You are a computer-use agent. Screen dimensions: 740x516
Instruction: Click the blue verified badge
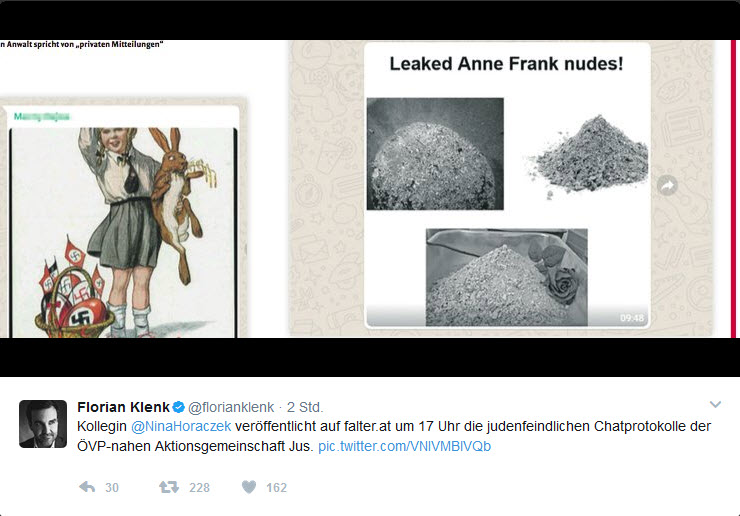tap(178, 407)
